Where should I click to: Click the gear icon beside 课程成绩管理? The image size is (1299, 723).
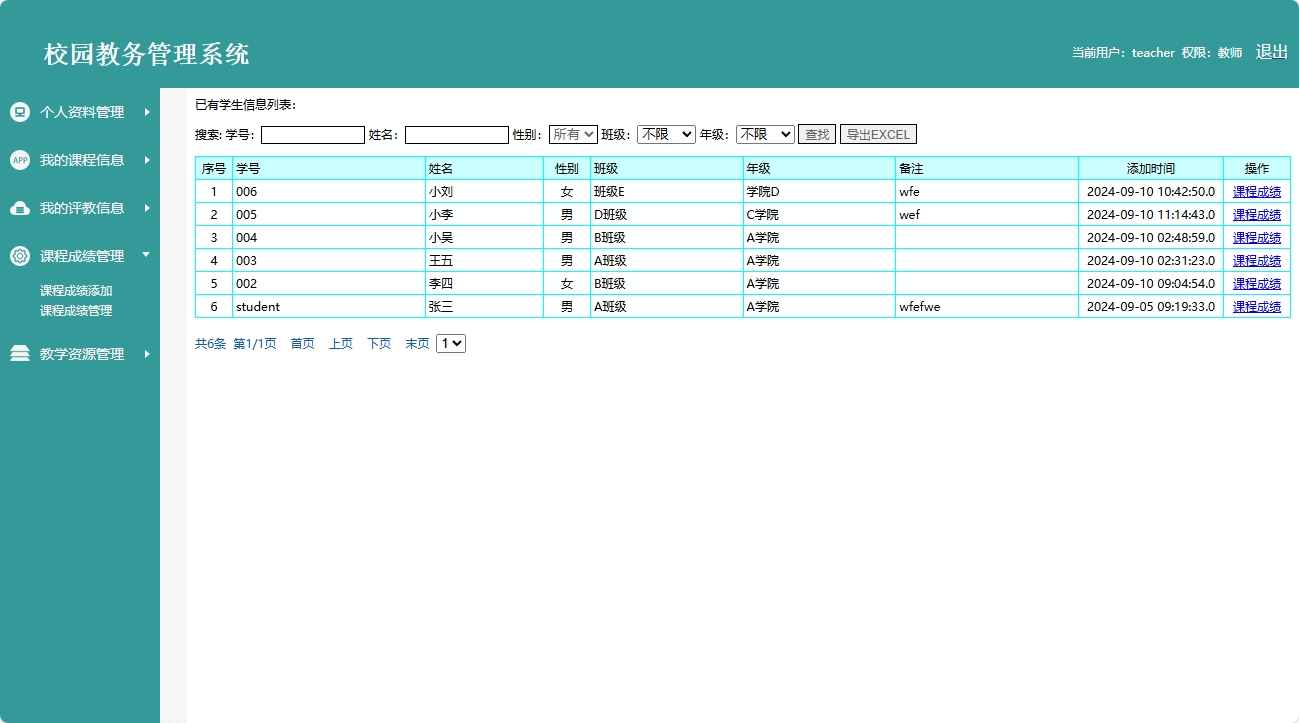click(20, 256)
